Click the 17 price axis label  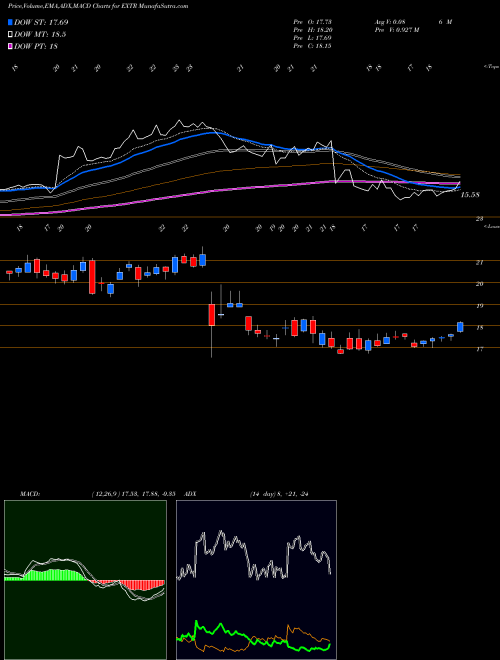pos(479,349)
